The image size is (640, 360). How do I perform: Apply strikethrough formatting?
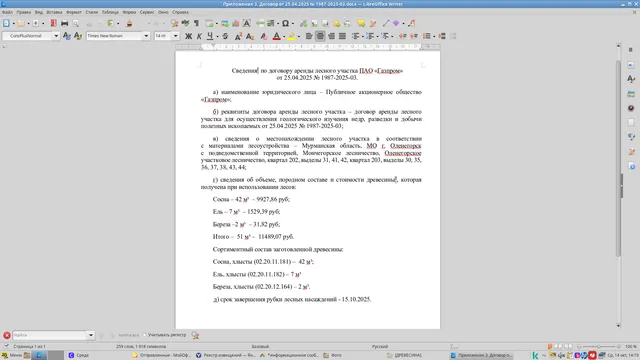click(x=225, y=36)
